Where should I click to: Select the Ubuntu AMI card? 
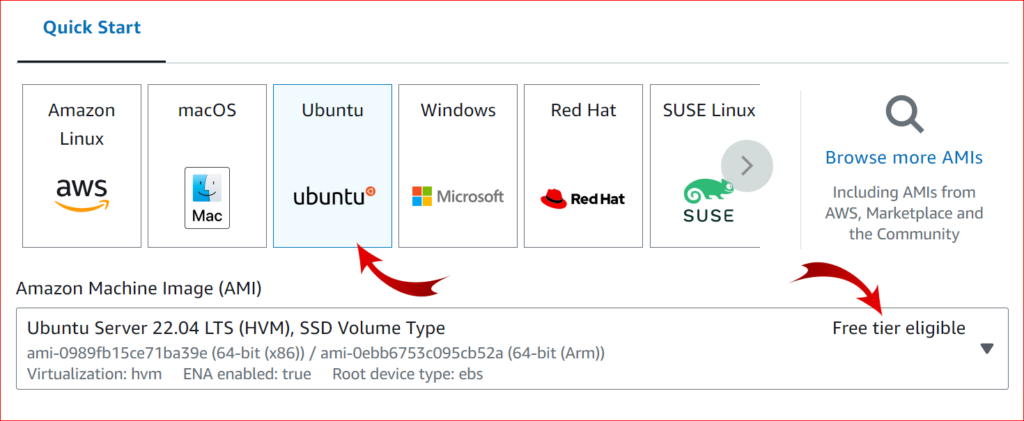(332, 166)
